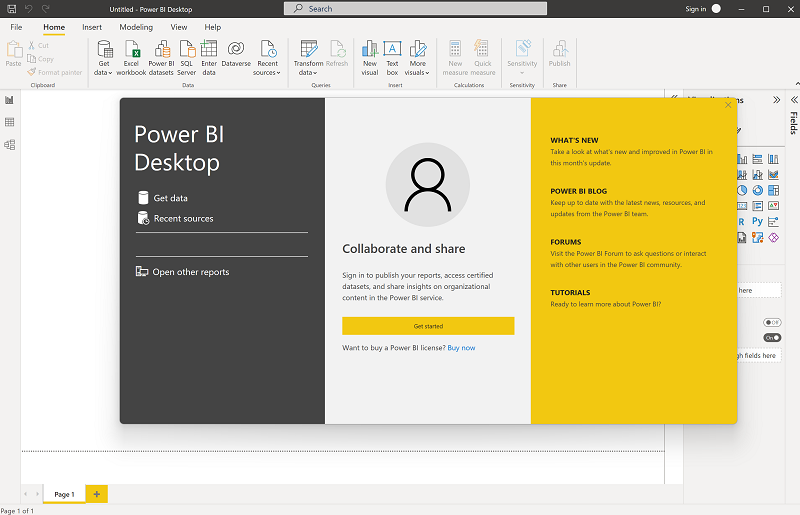
Task: Click Copy in the Clipboard group
Action: pyautogui.click(x=40, y=59)
